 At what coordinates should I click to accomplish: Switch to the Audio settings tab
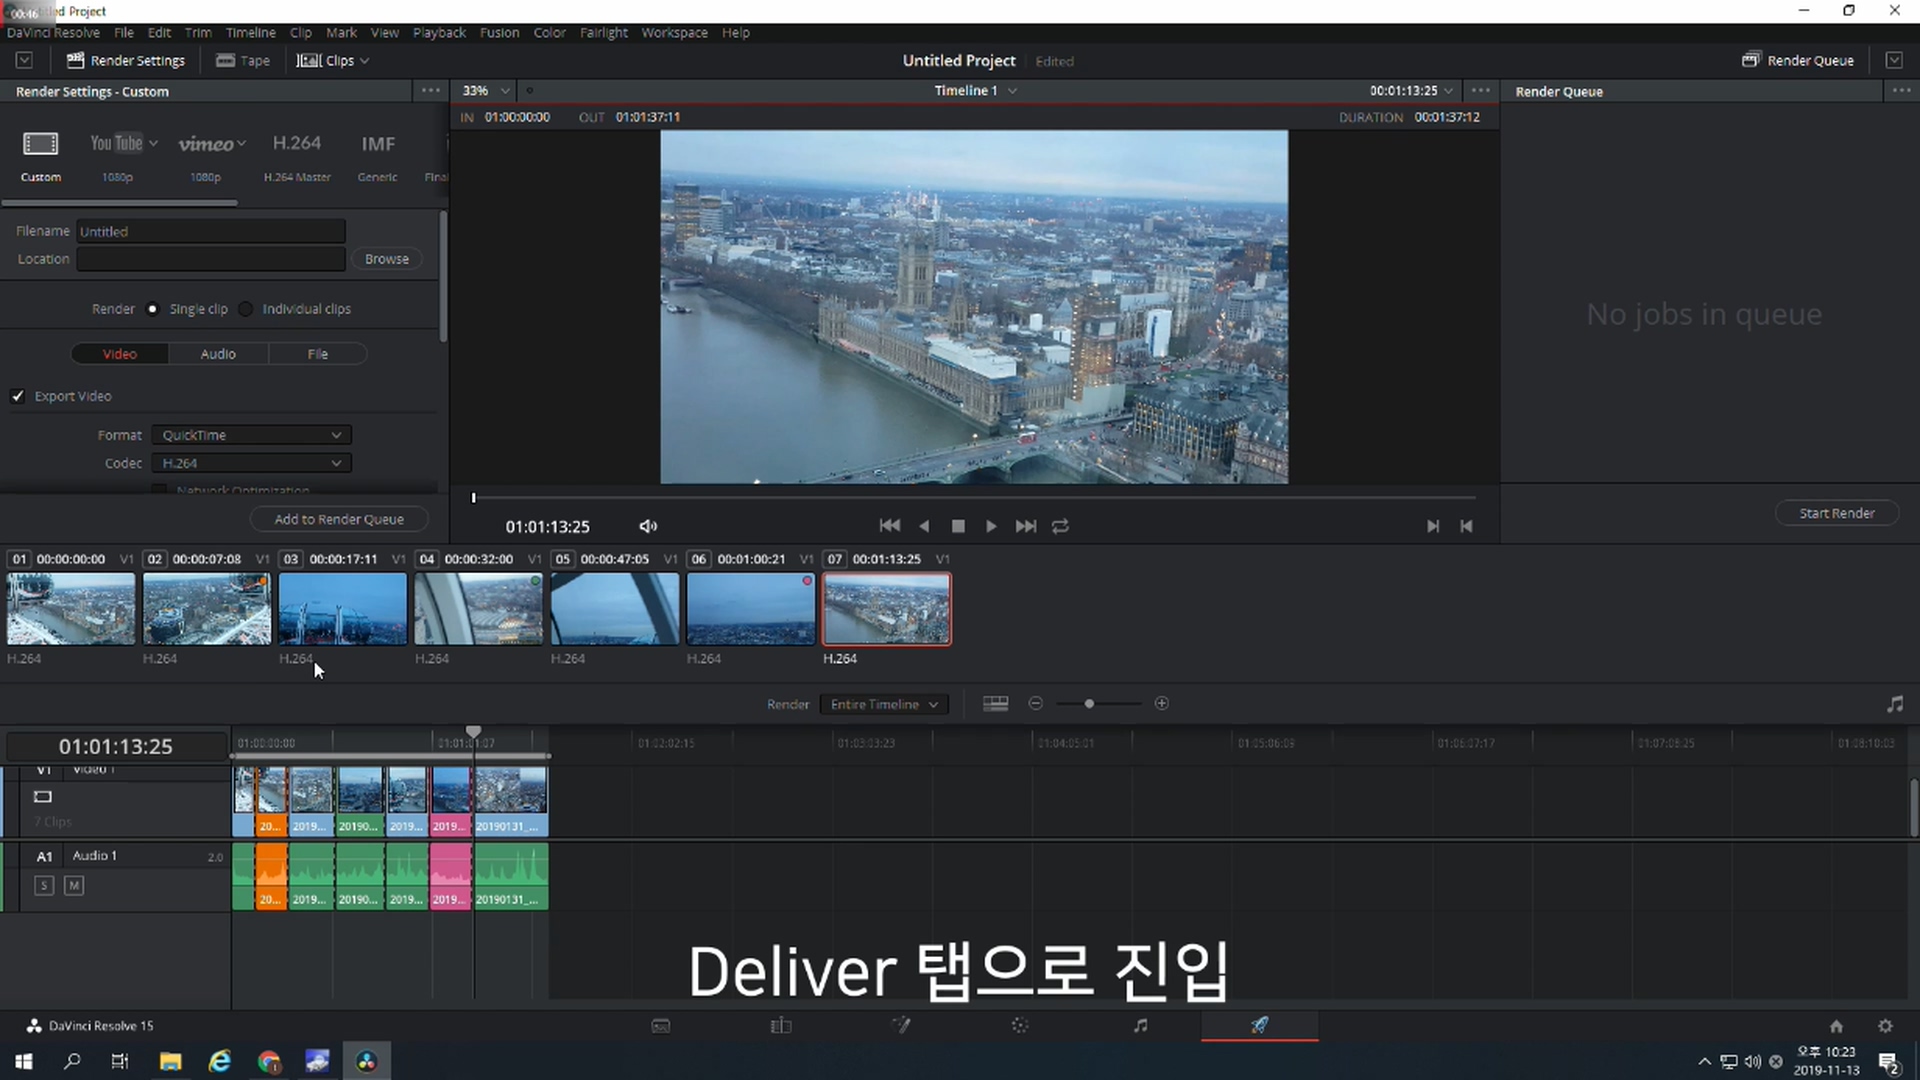tap(218, 354)
